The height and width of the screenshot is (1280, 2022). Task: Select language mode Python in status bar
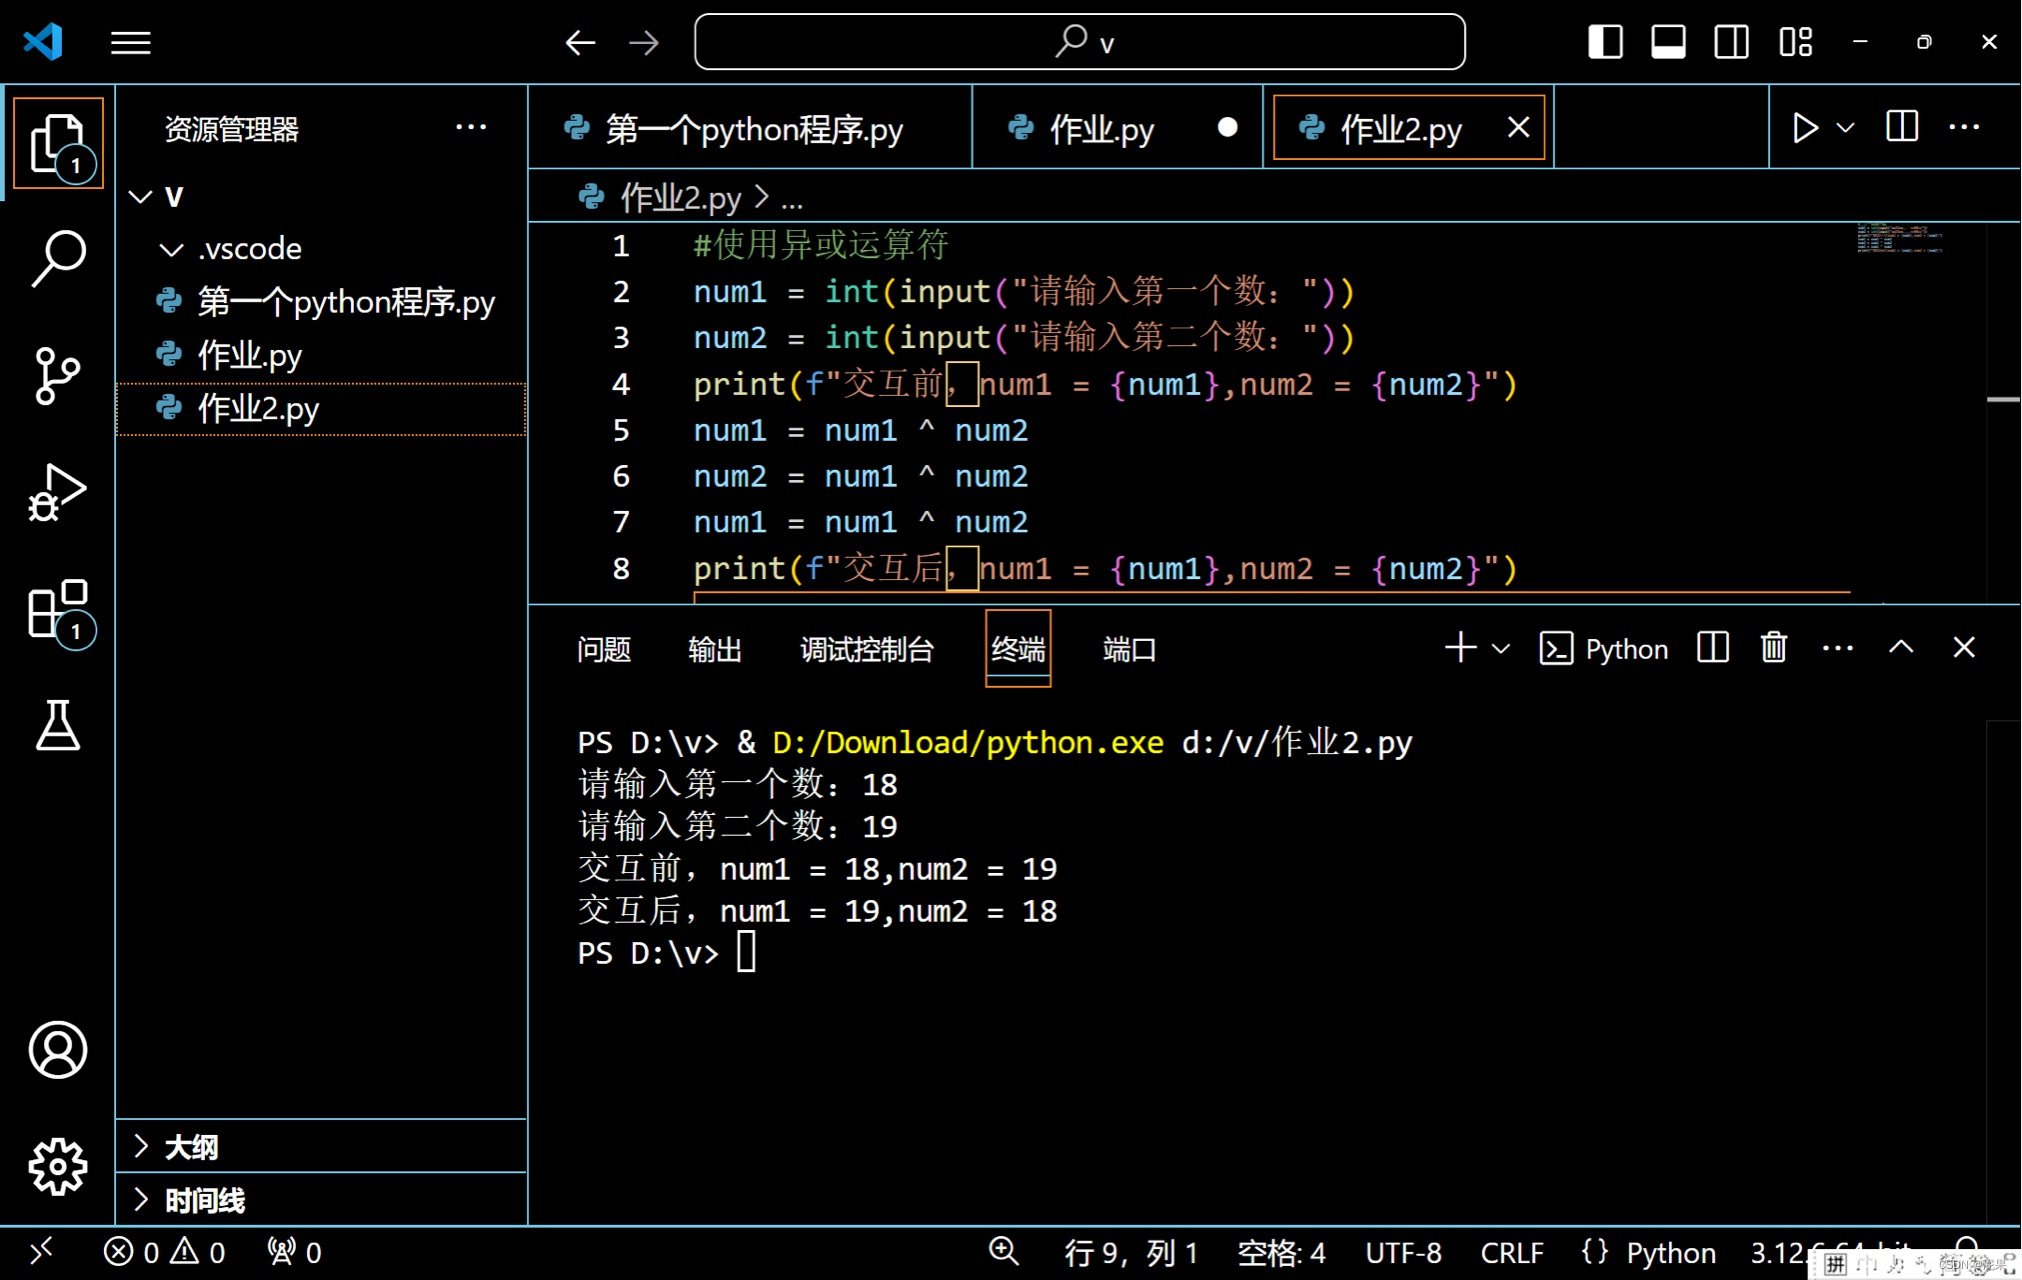1670,1252
